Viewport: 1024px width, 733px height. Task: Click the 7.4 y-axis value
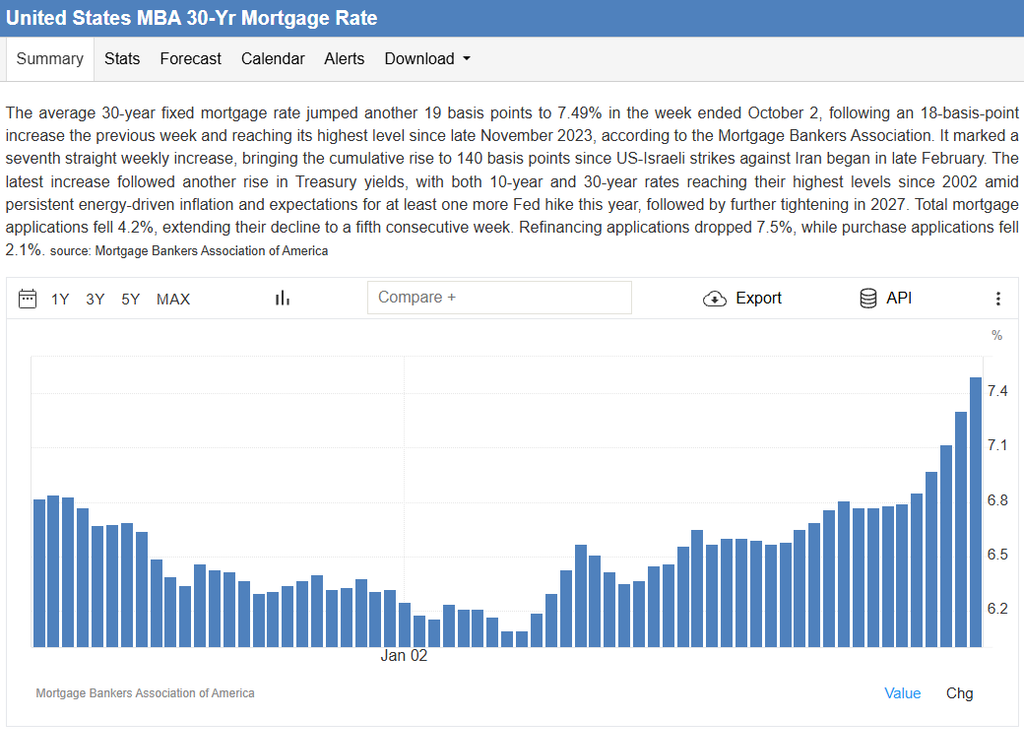click(997, 391)
